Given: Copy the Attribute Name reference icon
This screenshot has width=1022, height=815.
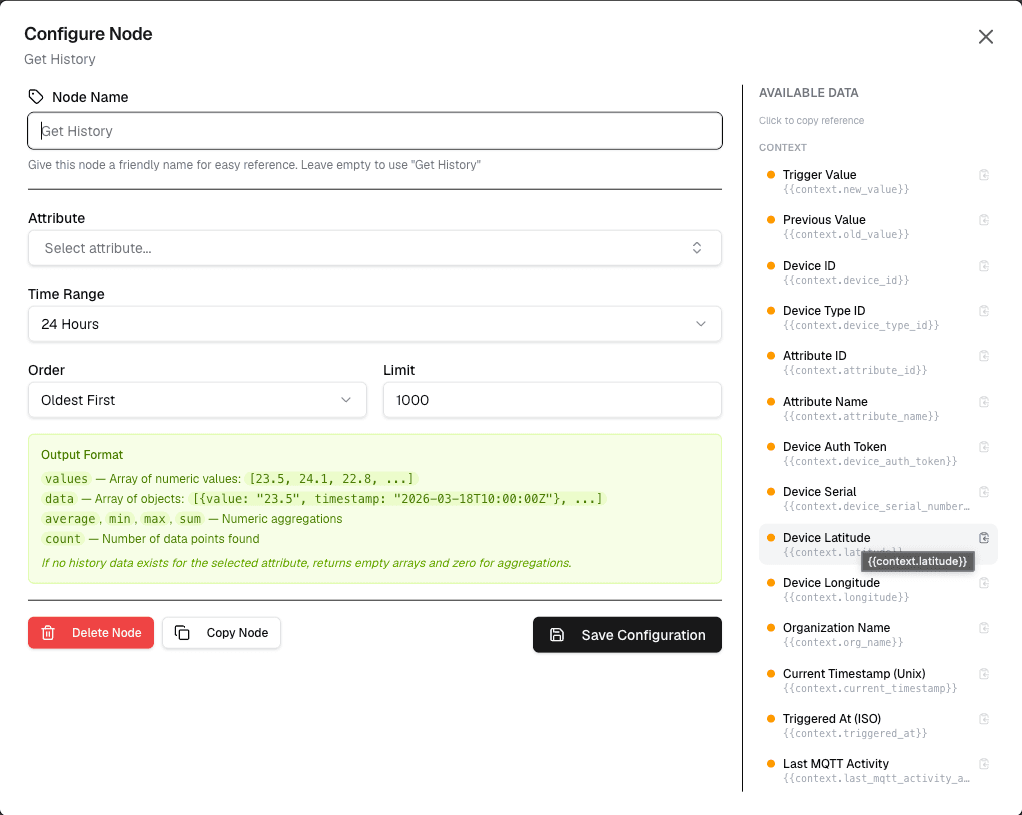Looking at the screenshot, I should click(984, 402).
